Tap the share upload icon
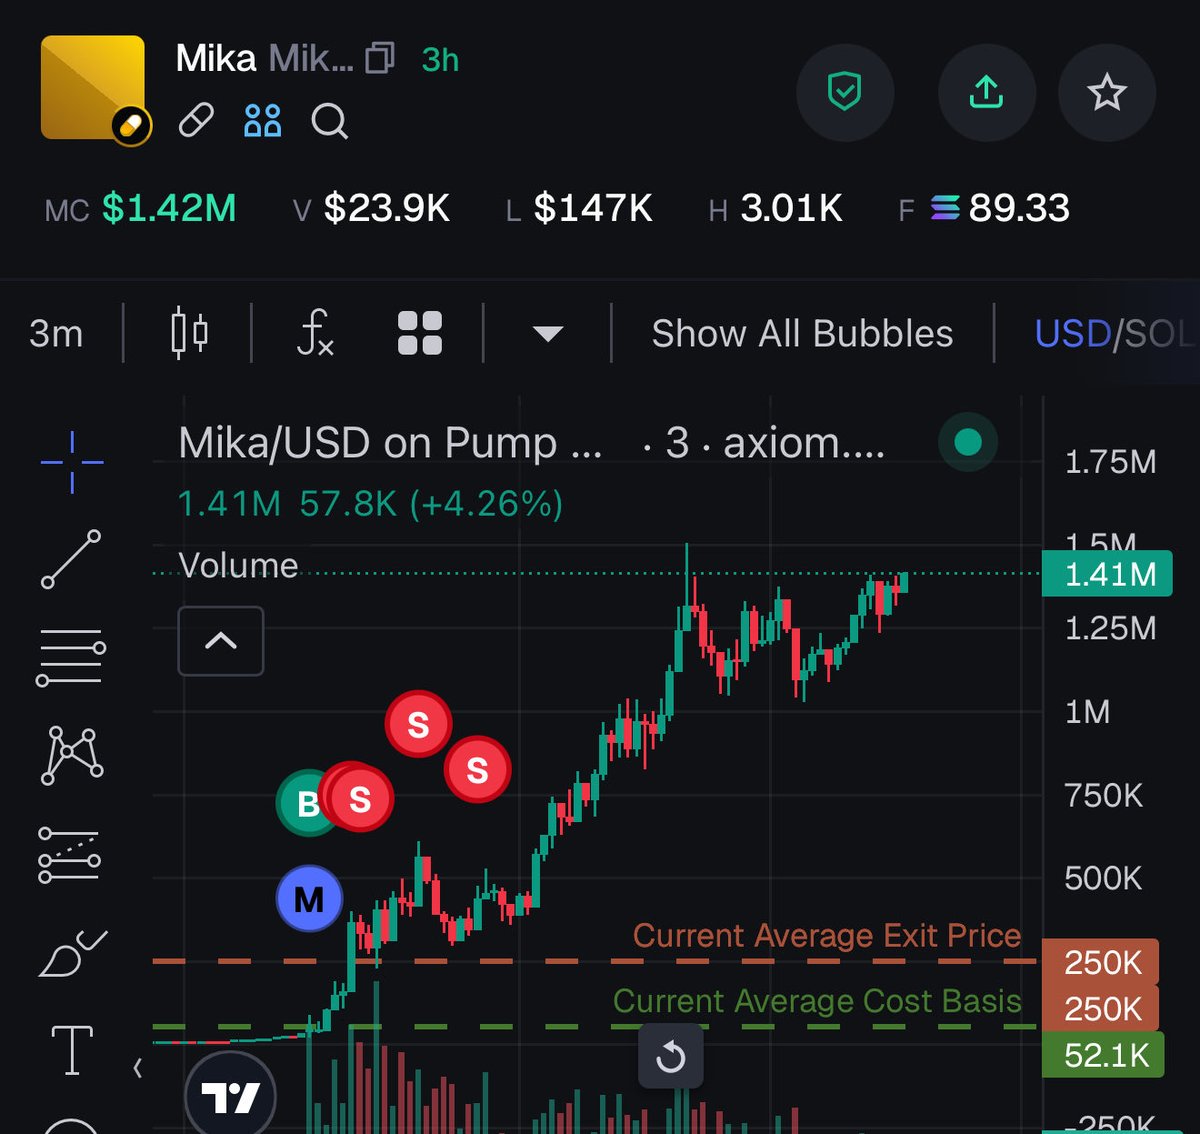1200x1134 pixels. (986, 92)
